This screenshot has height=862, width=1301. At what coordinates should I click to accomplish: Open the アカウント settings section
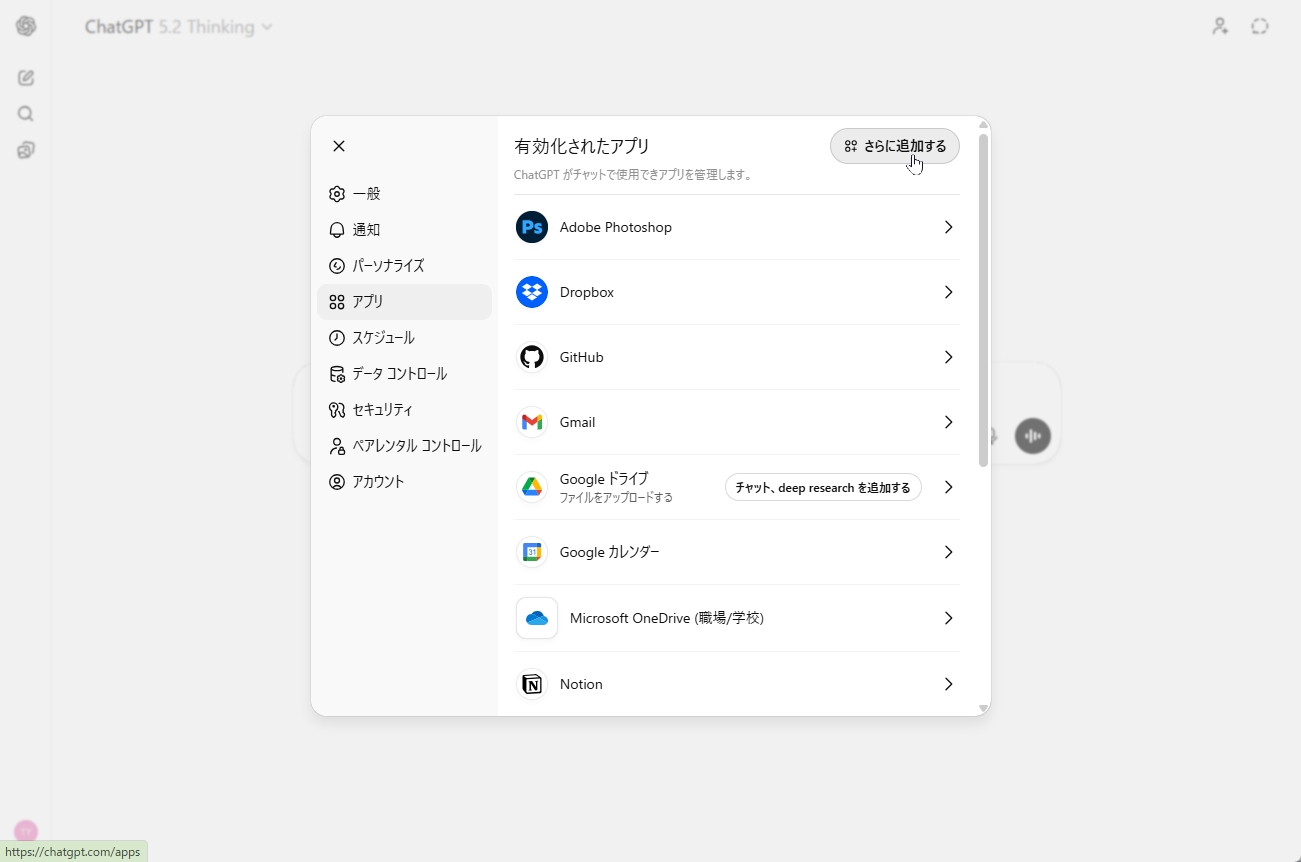coord(404,482)
